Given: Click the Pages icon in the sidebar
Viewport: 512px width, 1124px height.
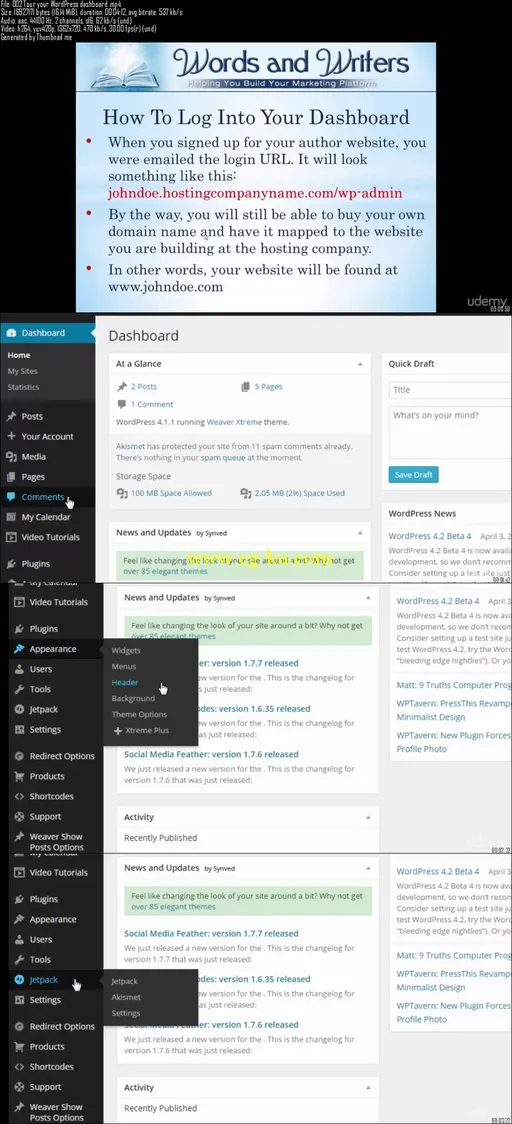Looking at the screenshot, I should pyautogui.click(x=11, y=477).
